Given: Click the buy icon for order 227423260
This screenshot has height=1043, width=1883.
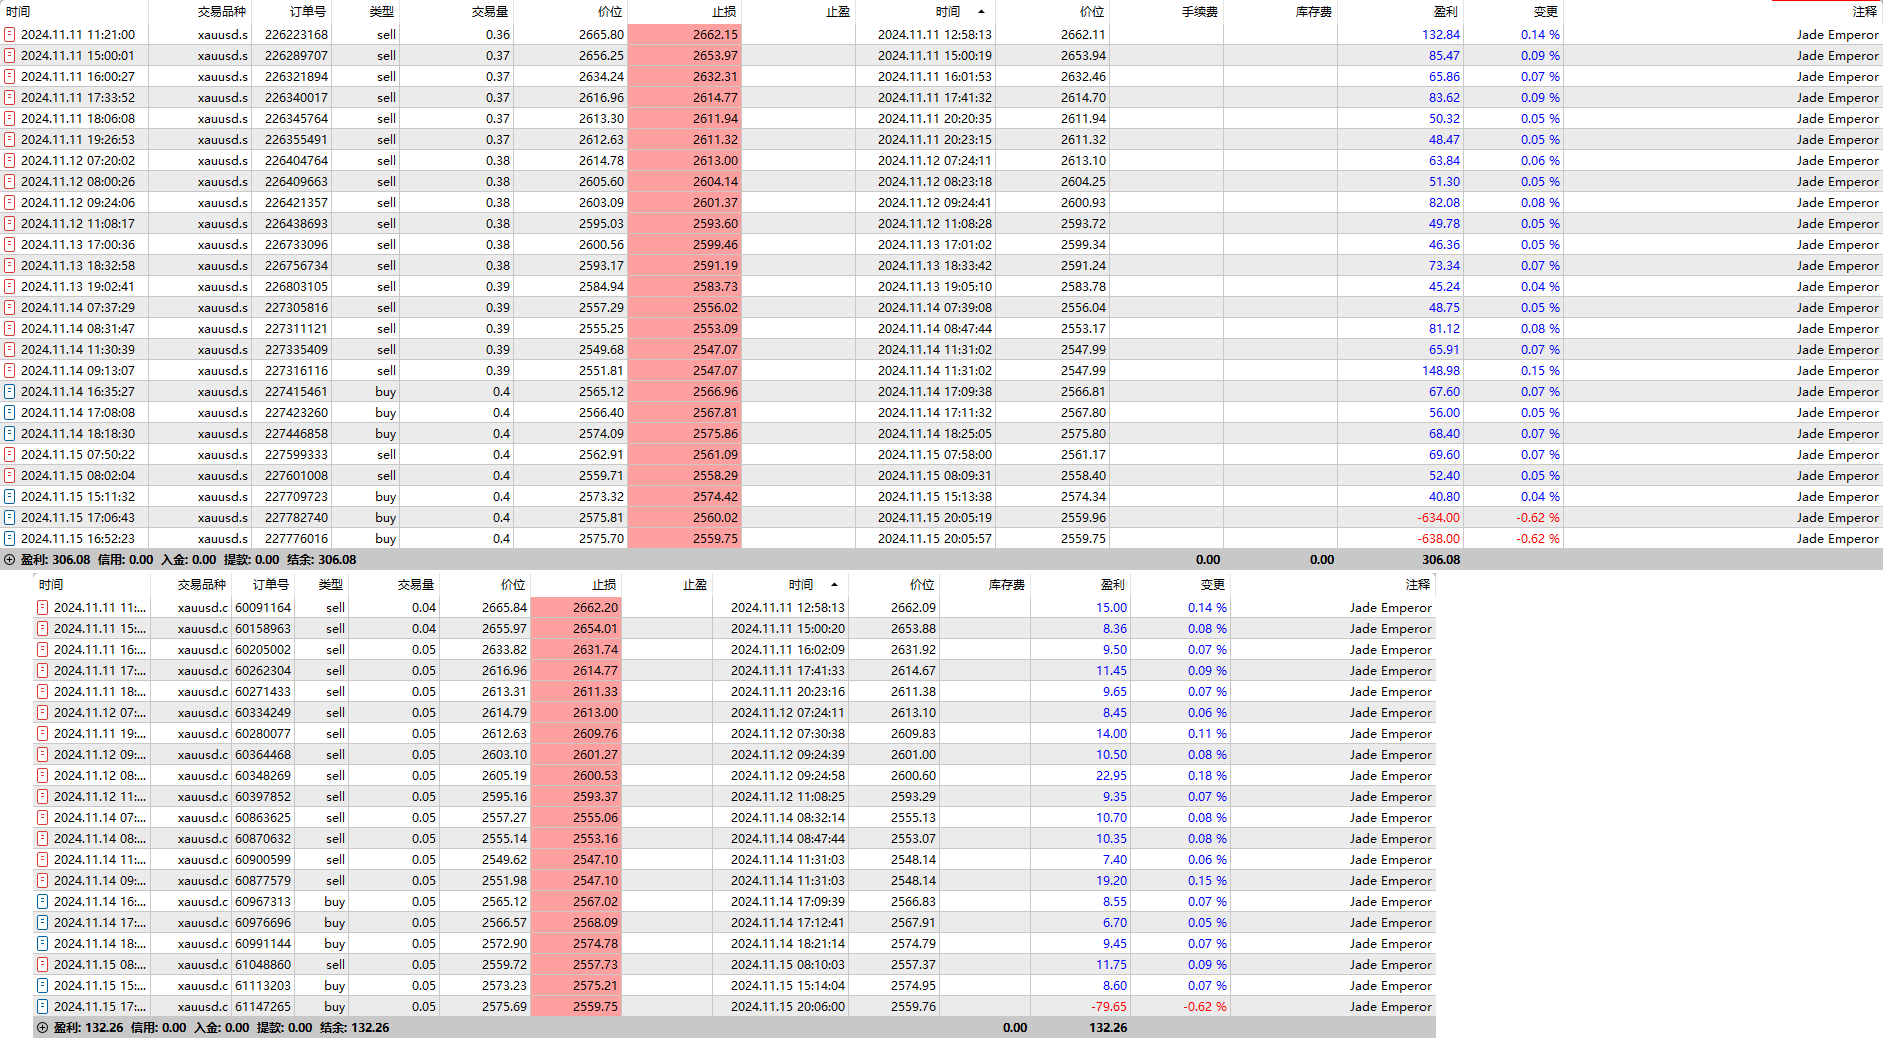Looking at the screenshot, I should (10, 412).
